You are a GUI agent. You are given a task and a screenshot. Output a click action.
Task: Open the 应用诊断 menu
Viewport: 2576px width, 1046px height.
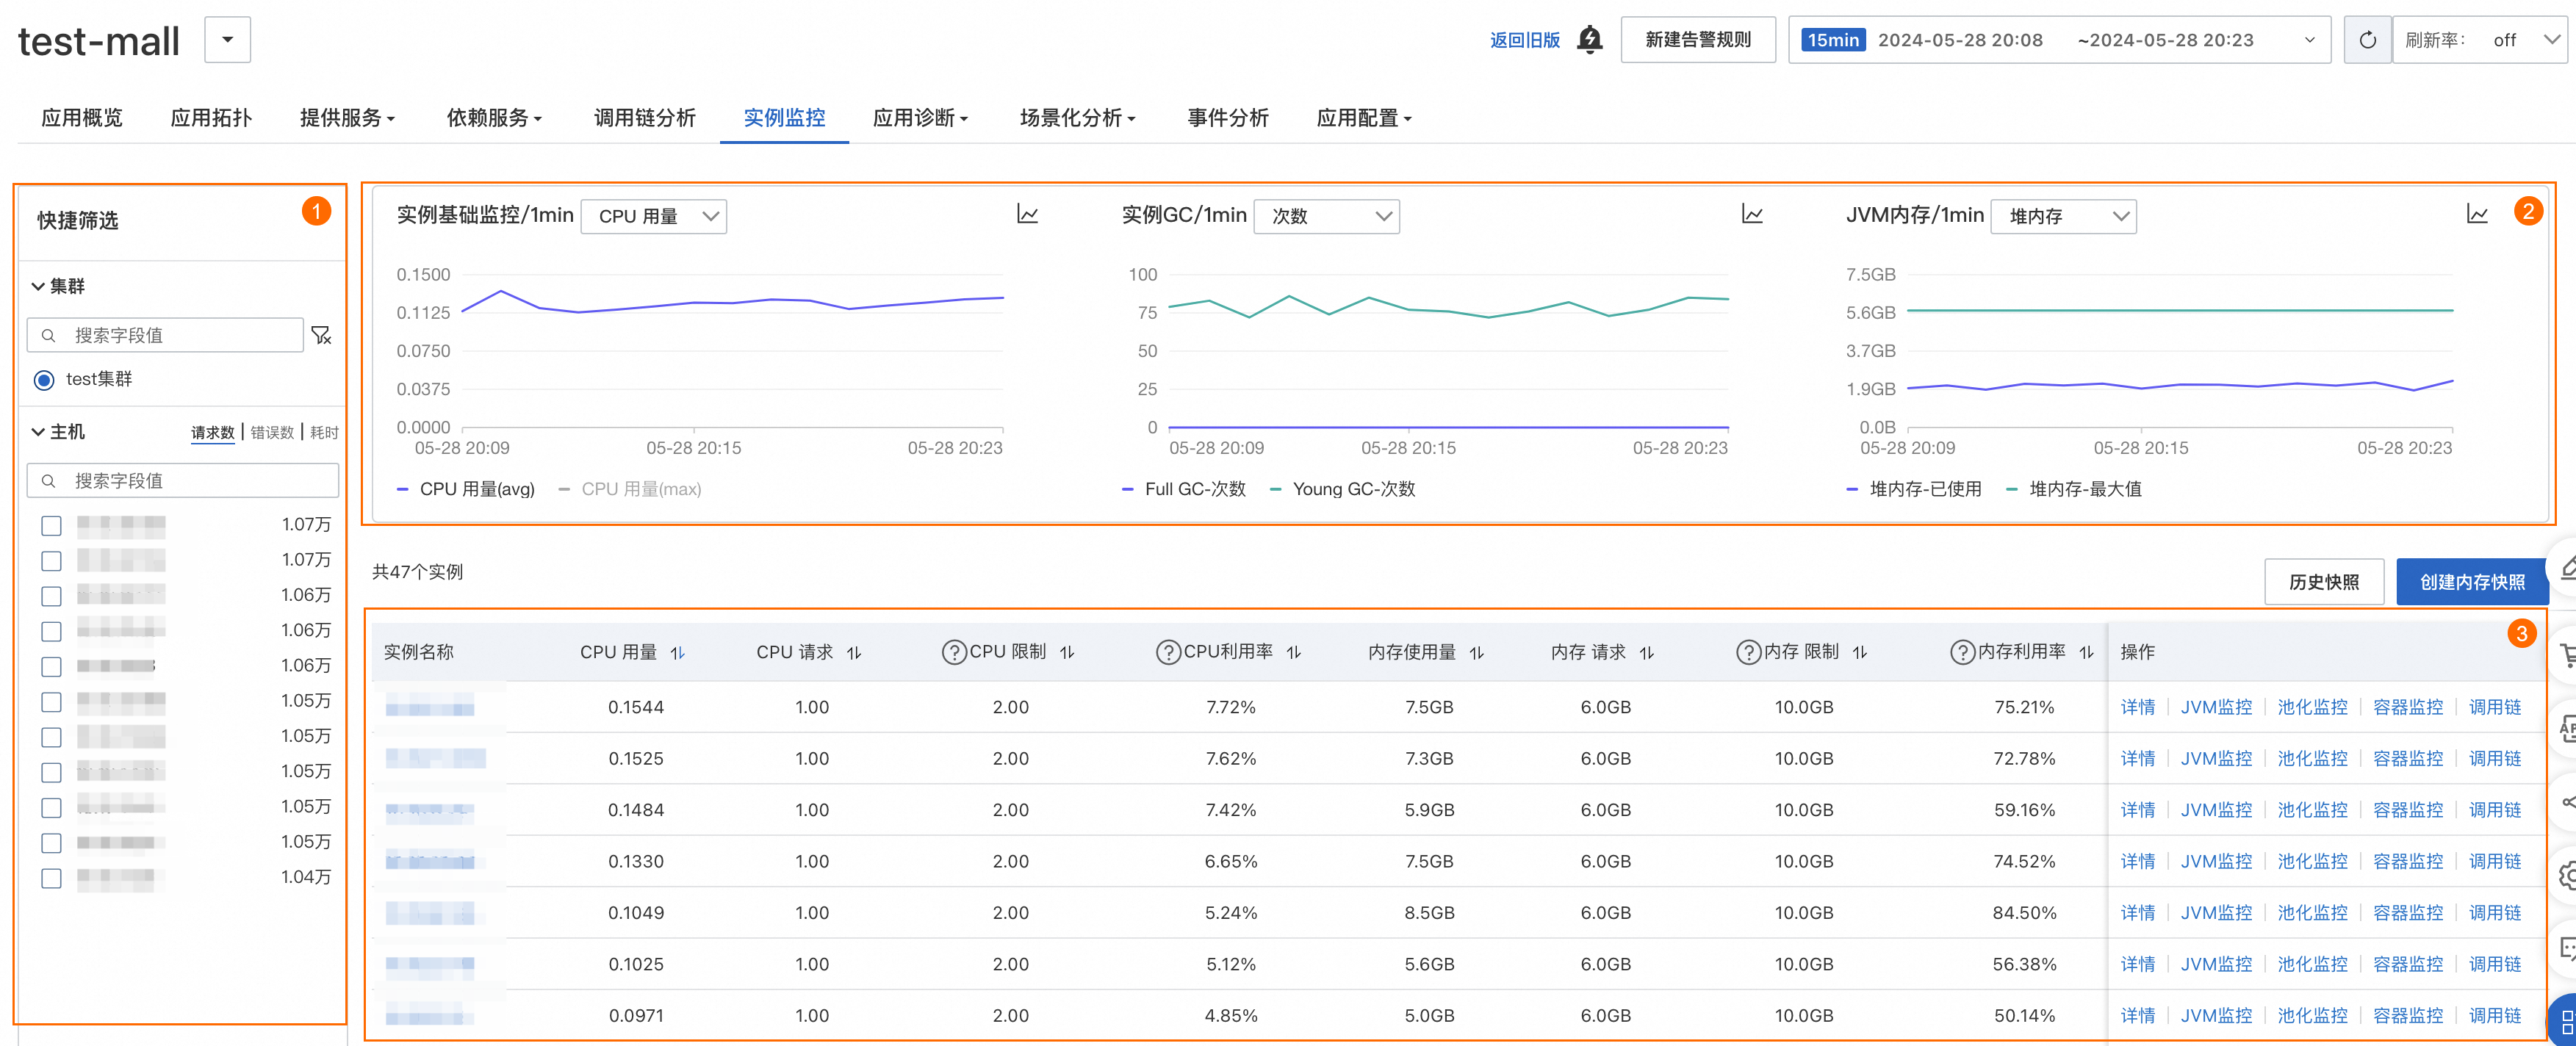(920, 118)
